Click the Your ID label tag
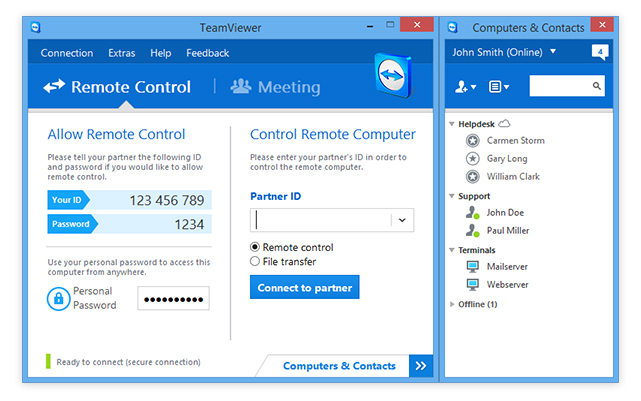The width and height of the screenshot is (641, 401). (67, 200)
